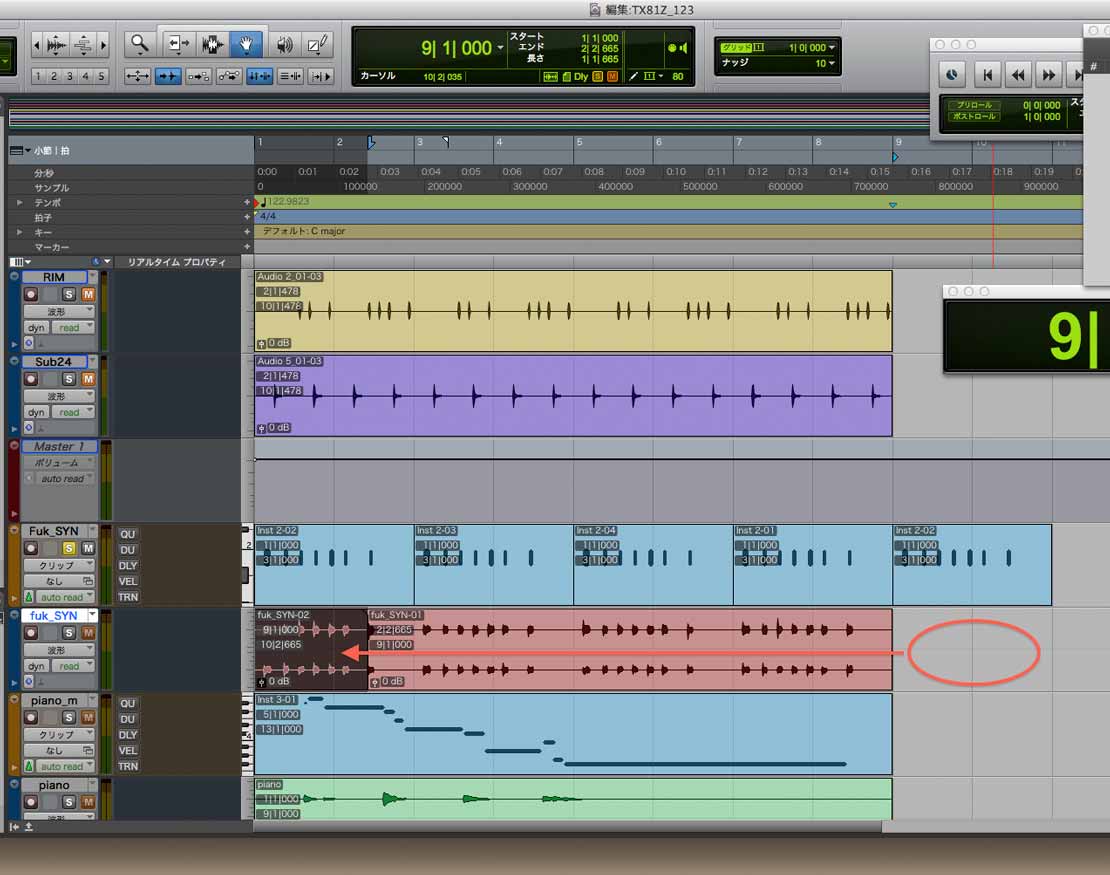Click the Audio 5_01-03 clip 0 dB gain badge
The image size is (1110, 875).
tap(274, 428)
